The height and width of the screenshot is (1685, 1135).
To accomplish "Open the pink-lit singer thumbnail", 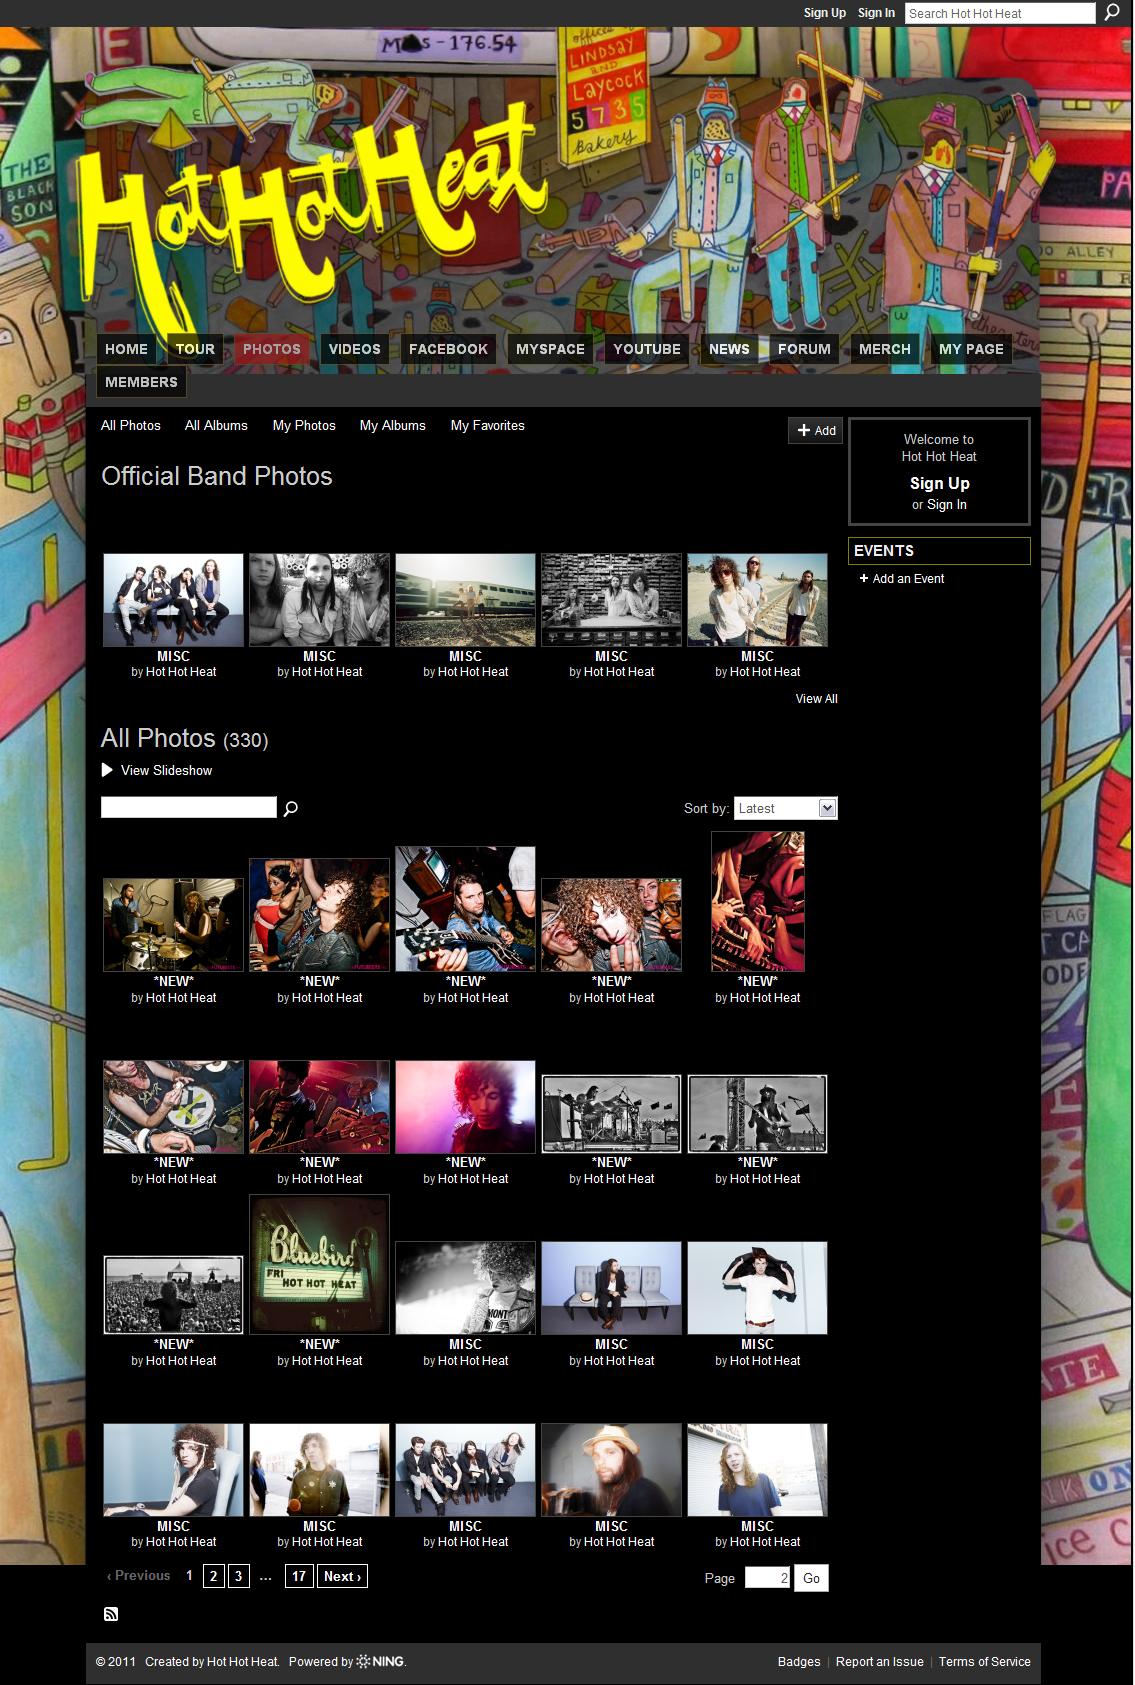I will click(465, 1107).
